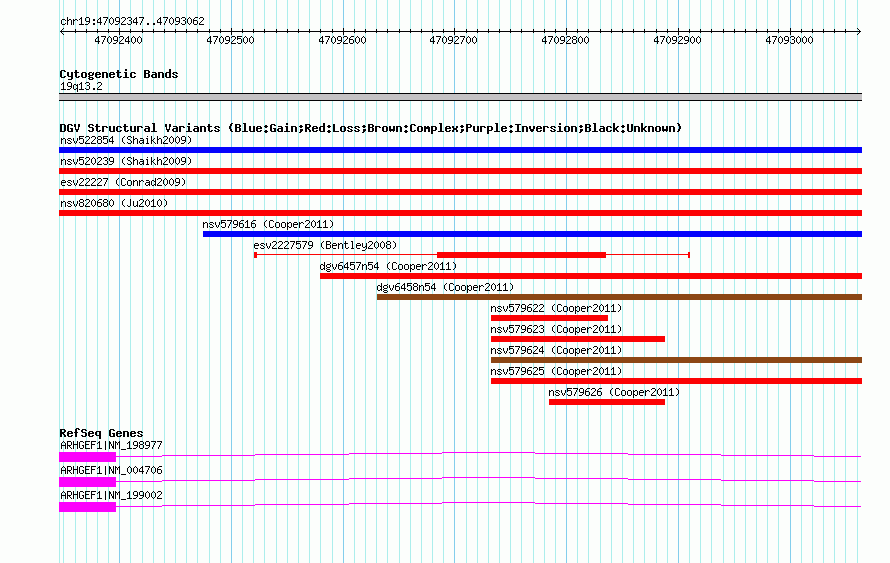Image resolution: width=890 pixels, height=563 pixels.
Task: Select the nsv520239 (Shaikh2009) variant label
Action: 125,161
